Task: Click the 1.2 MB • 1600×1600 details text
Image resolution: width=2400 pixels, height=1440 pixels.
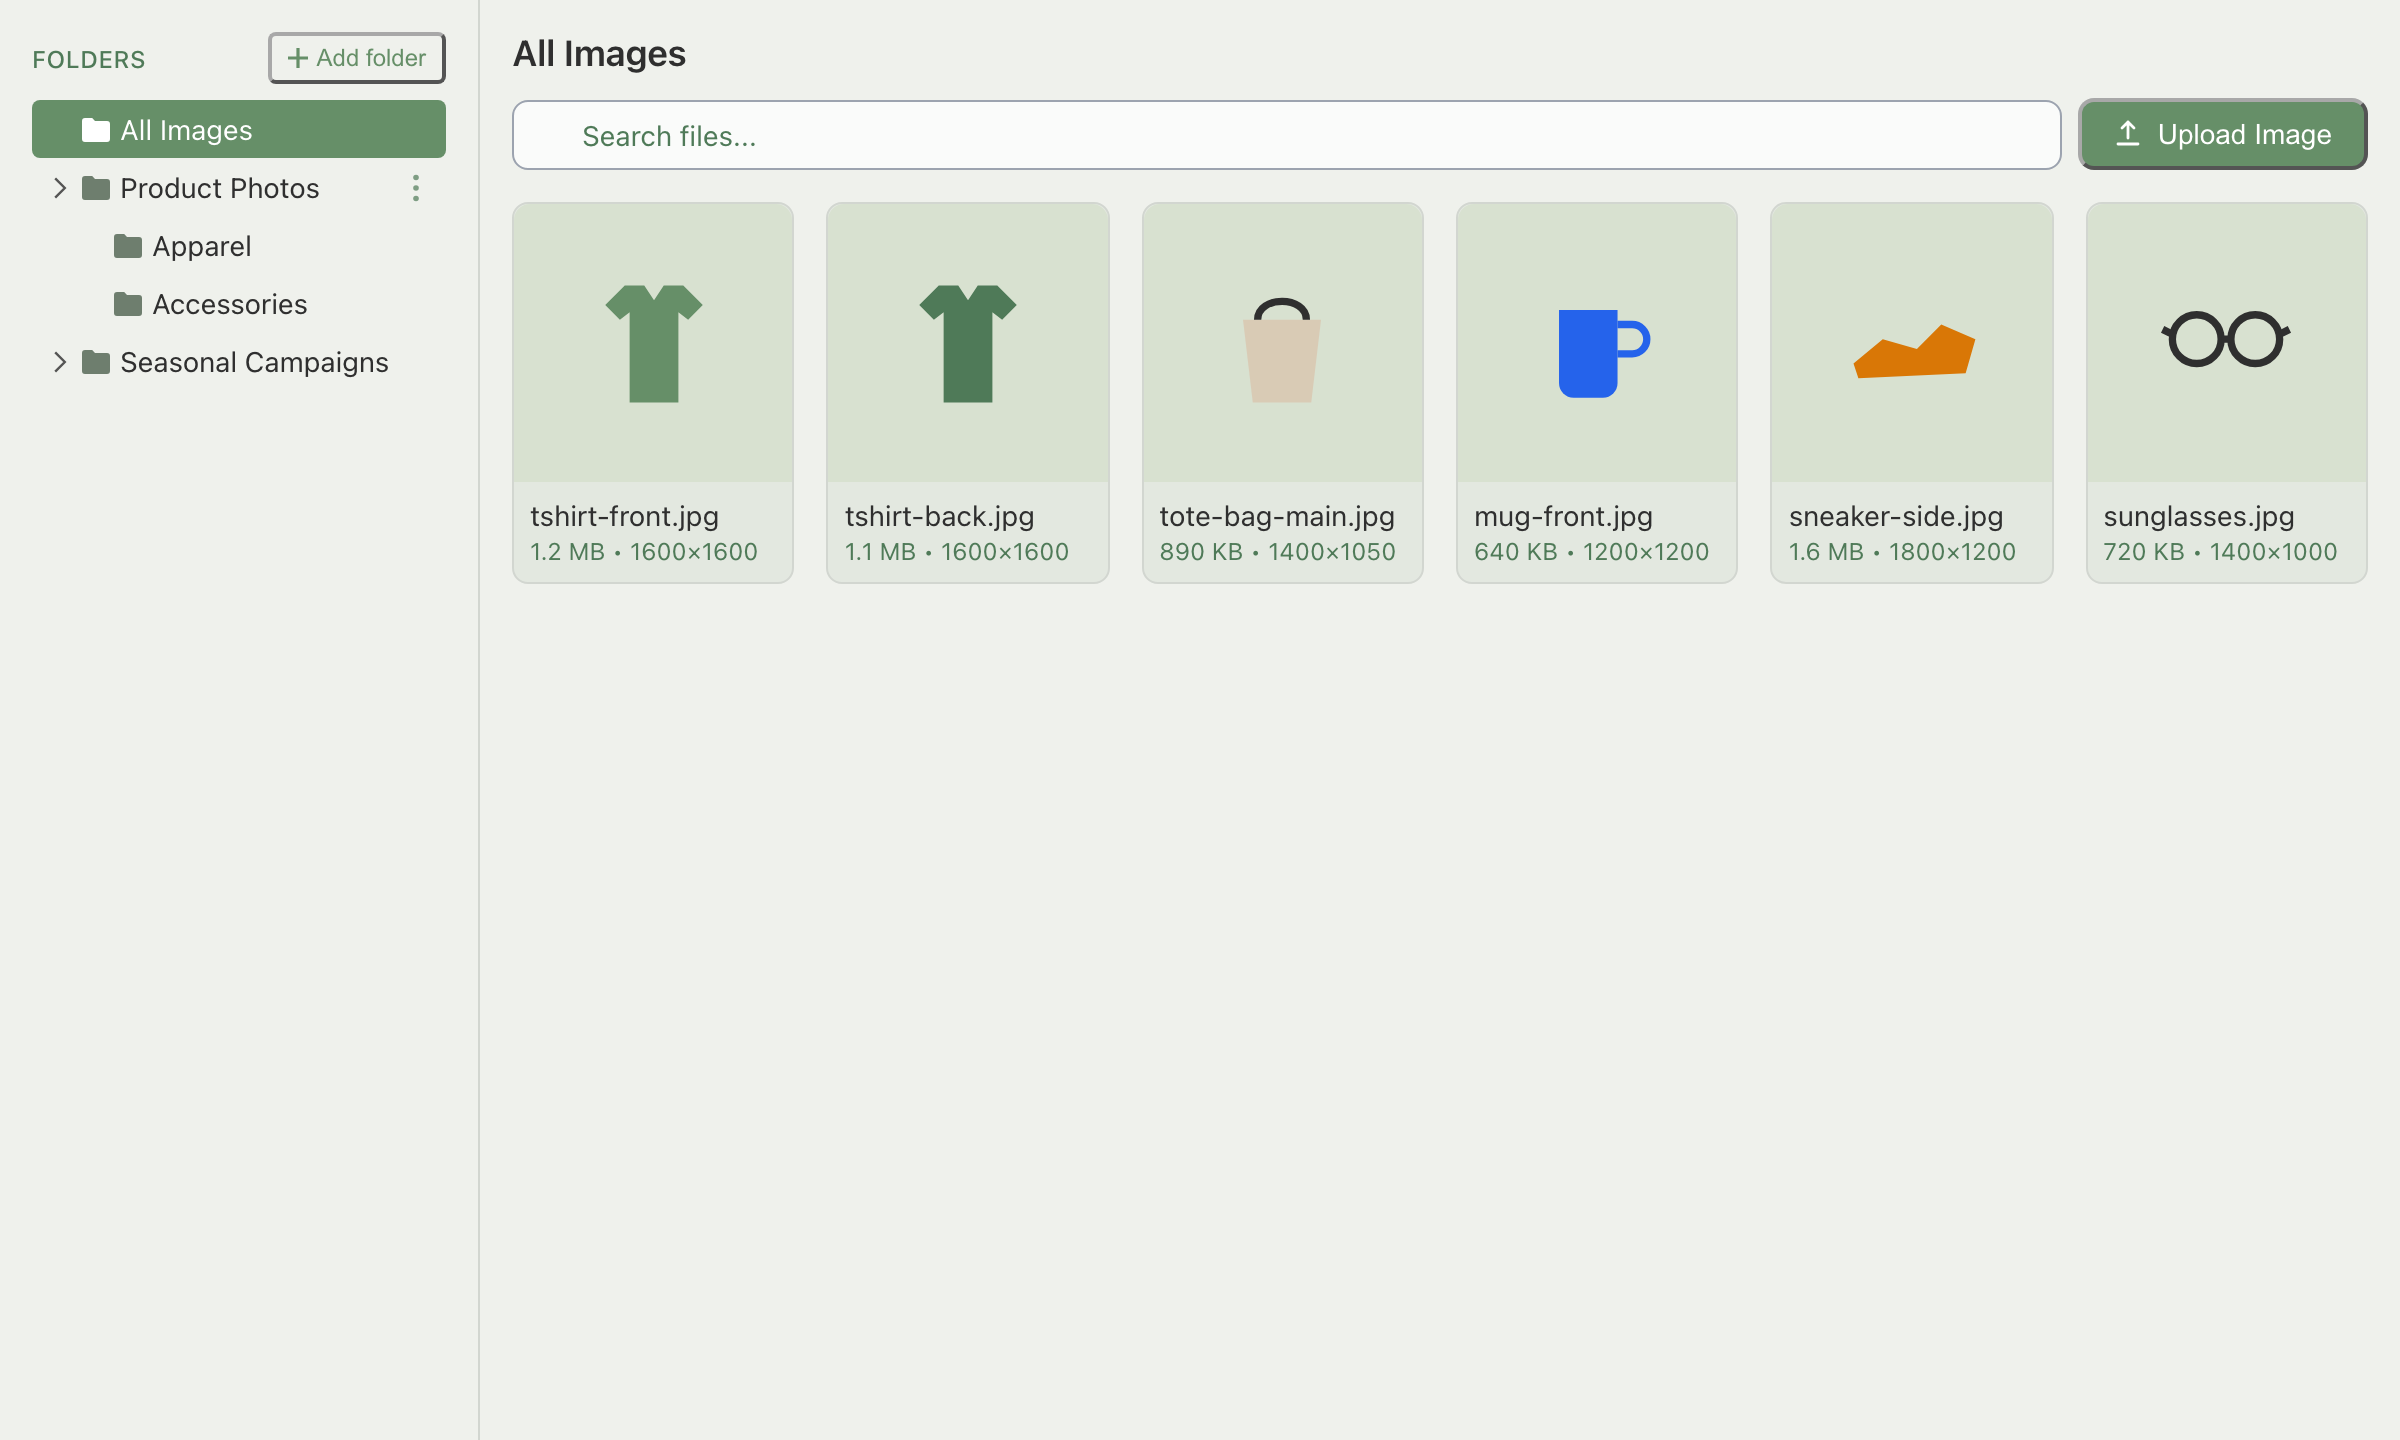Action: coord(644,552)
